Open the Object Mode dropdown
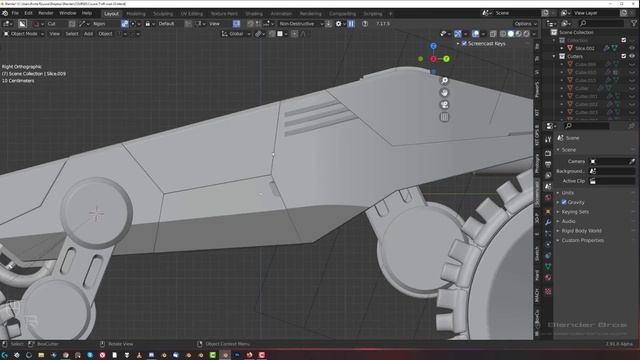This screenshot has height=360, width=640. coord(24,34)
